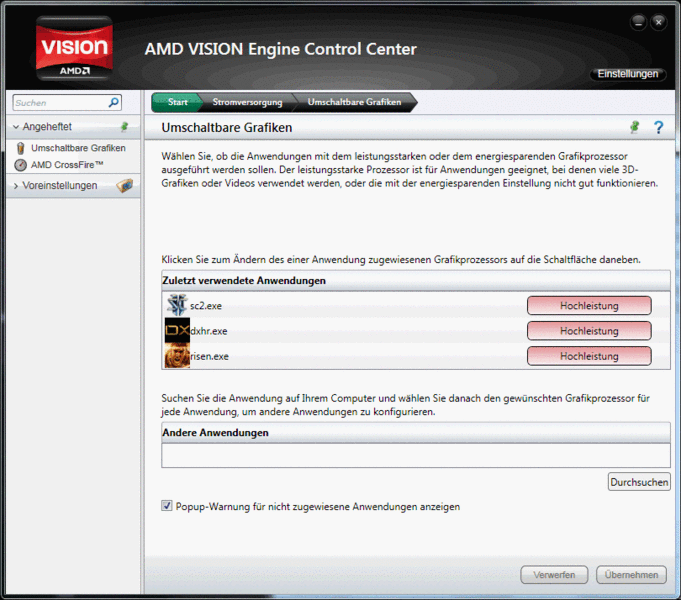Click the VISION AMD logo
Viewport: 681px width, 600px height.
coord(74,48)
